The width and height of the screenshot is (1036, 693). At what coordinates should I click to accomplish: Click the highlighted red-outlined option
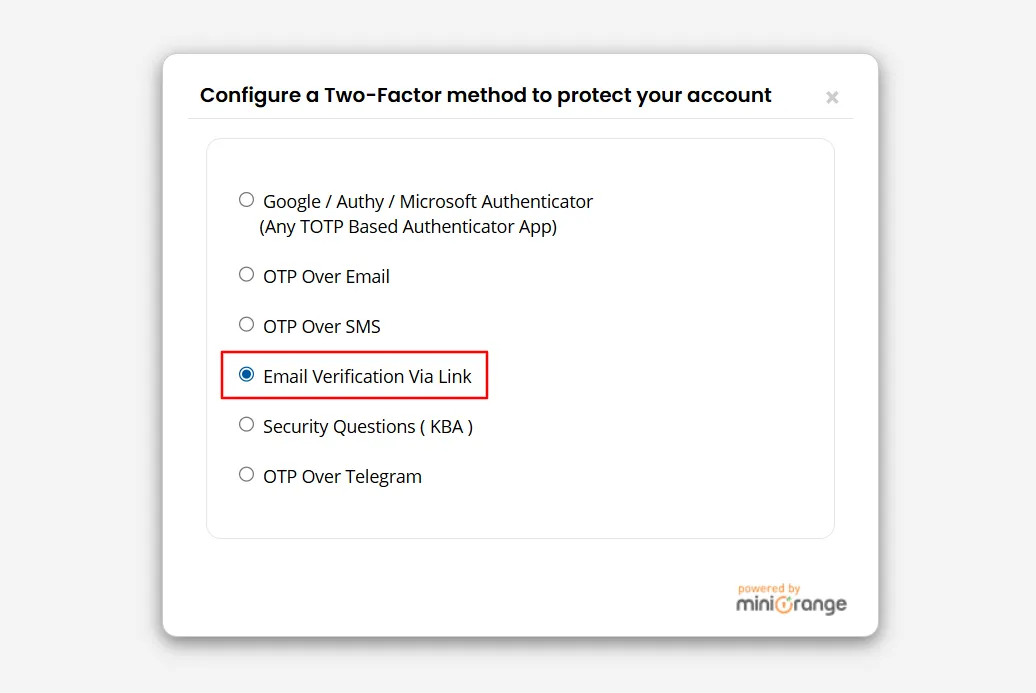[355, 375]
